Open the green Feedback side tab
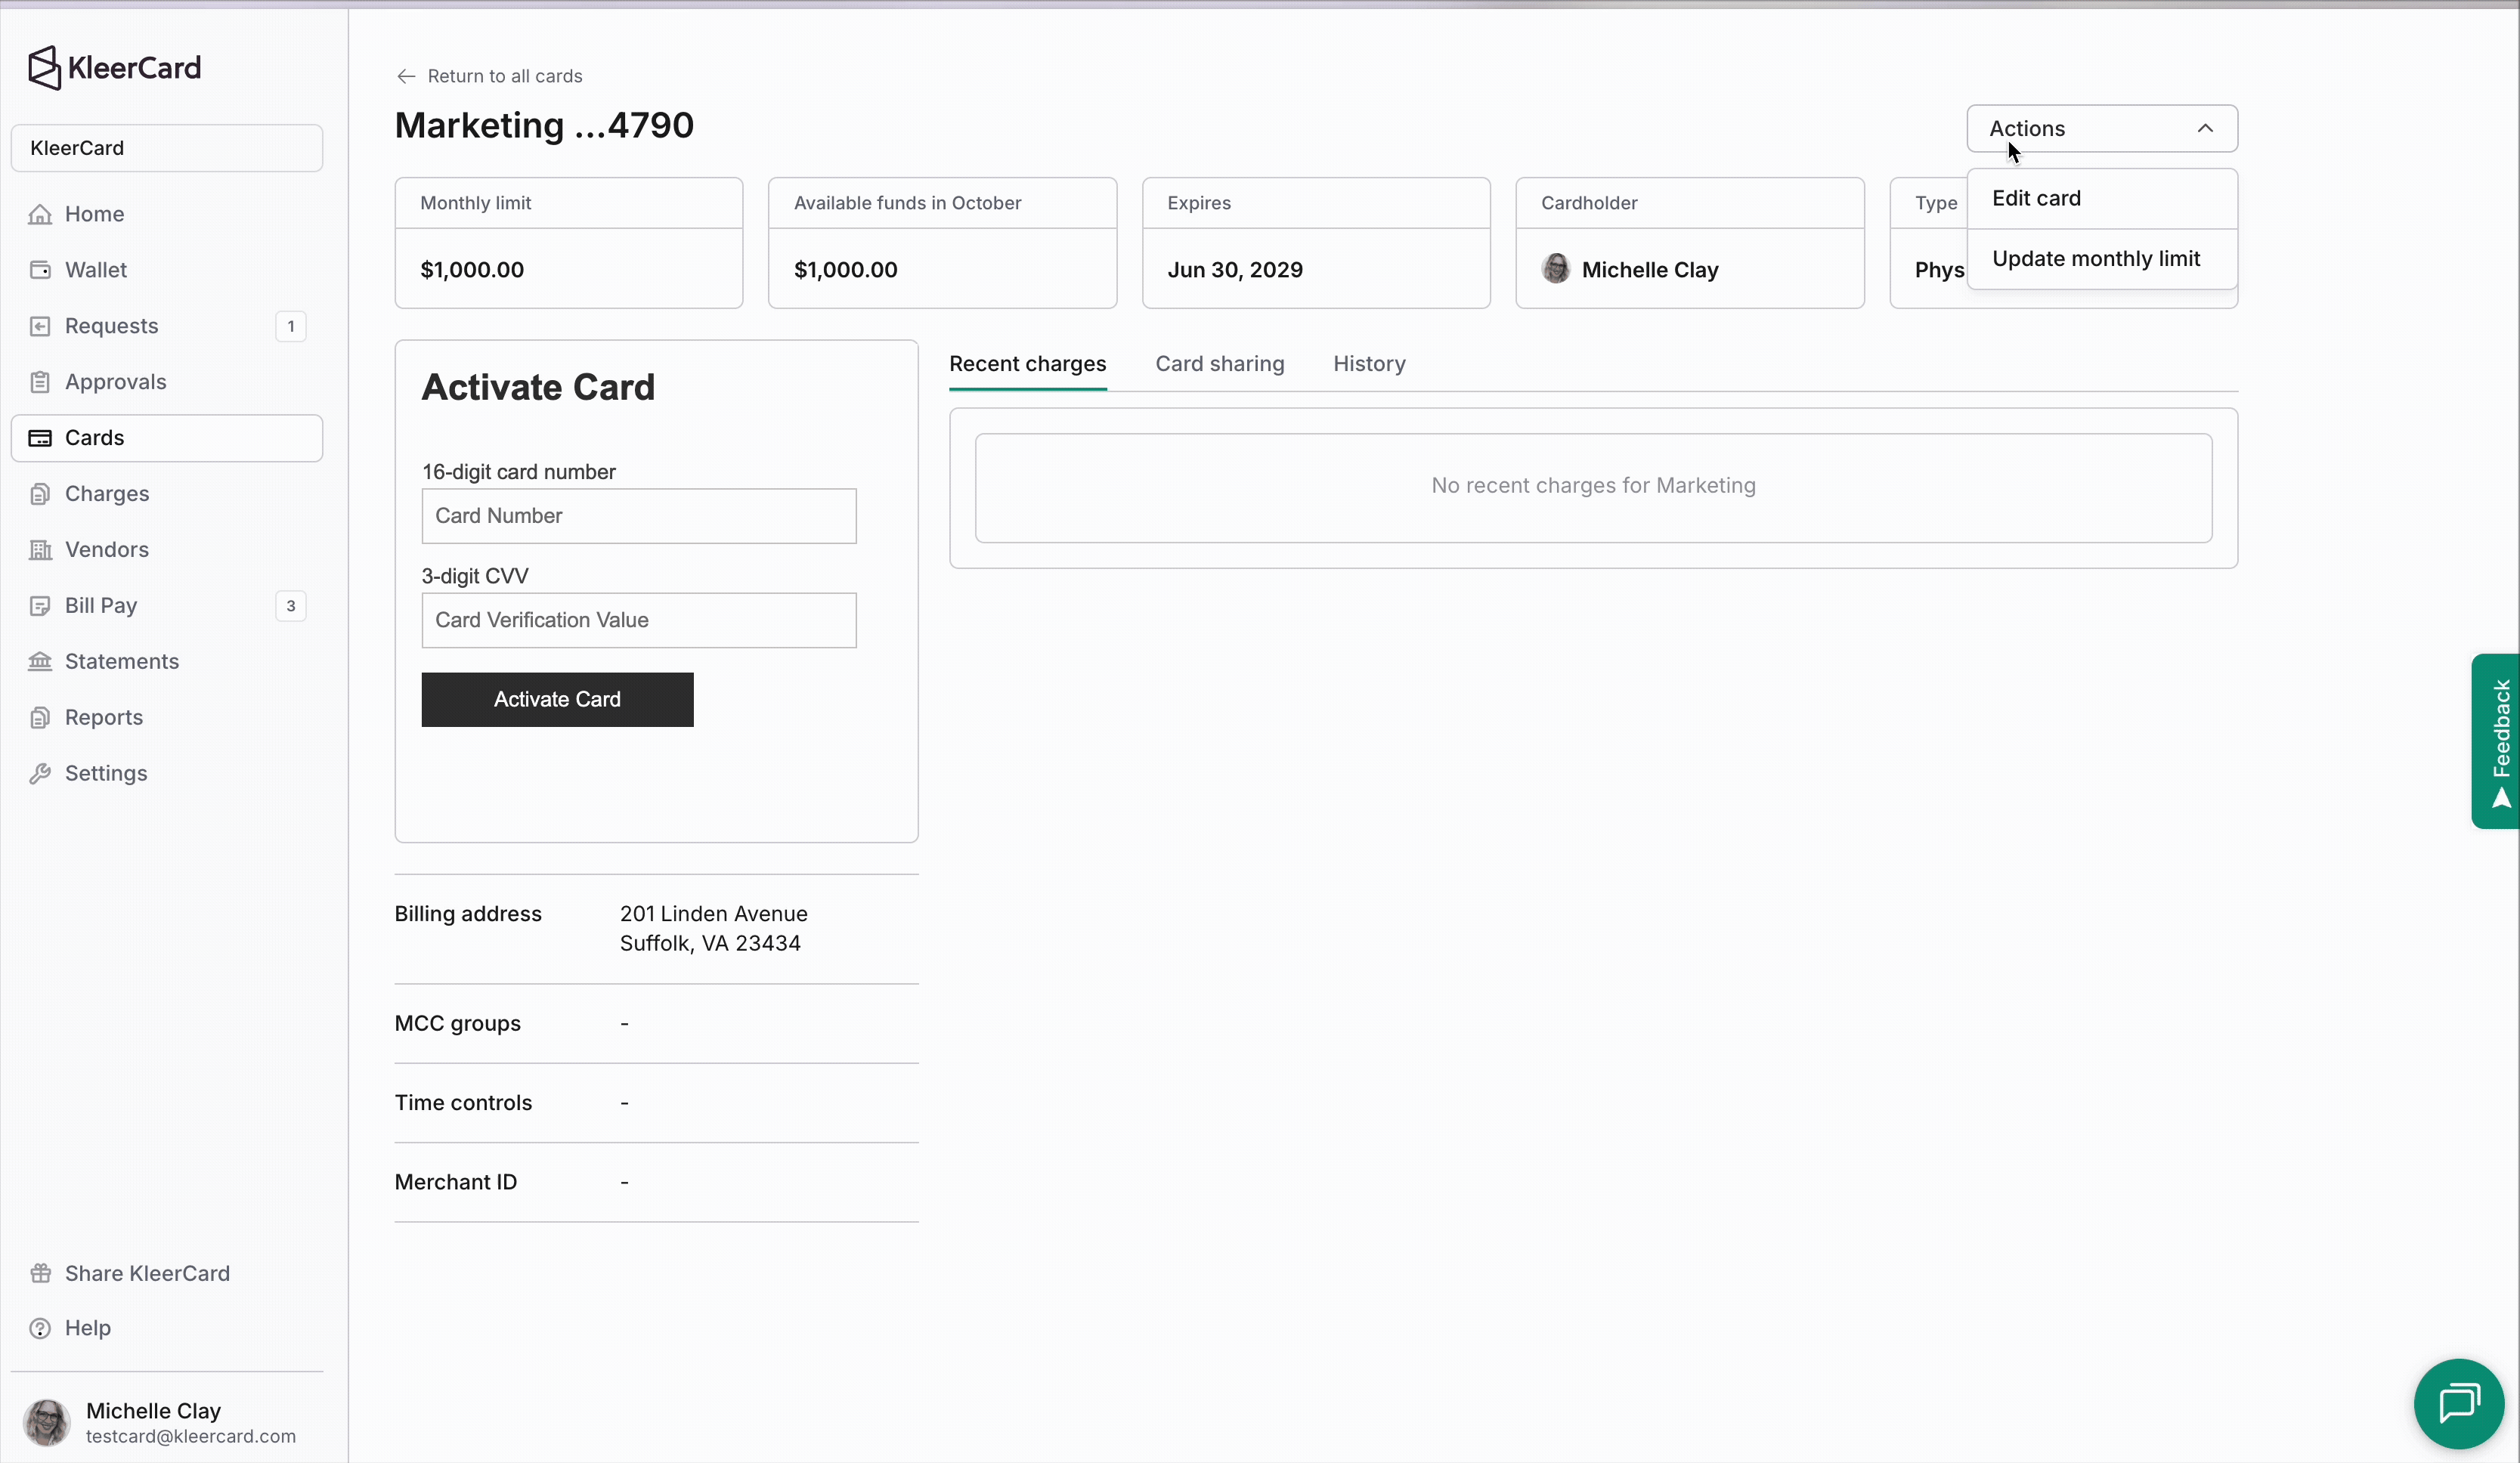2520x1463 pixels. tap(2497, 741)
